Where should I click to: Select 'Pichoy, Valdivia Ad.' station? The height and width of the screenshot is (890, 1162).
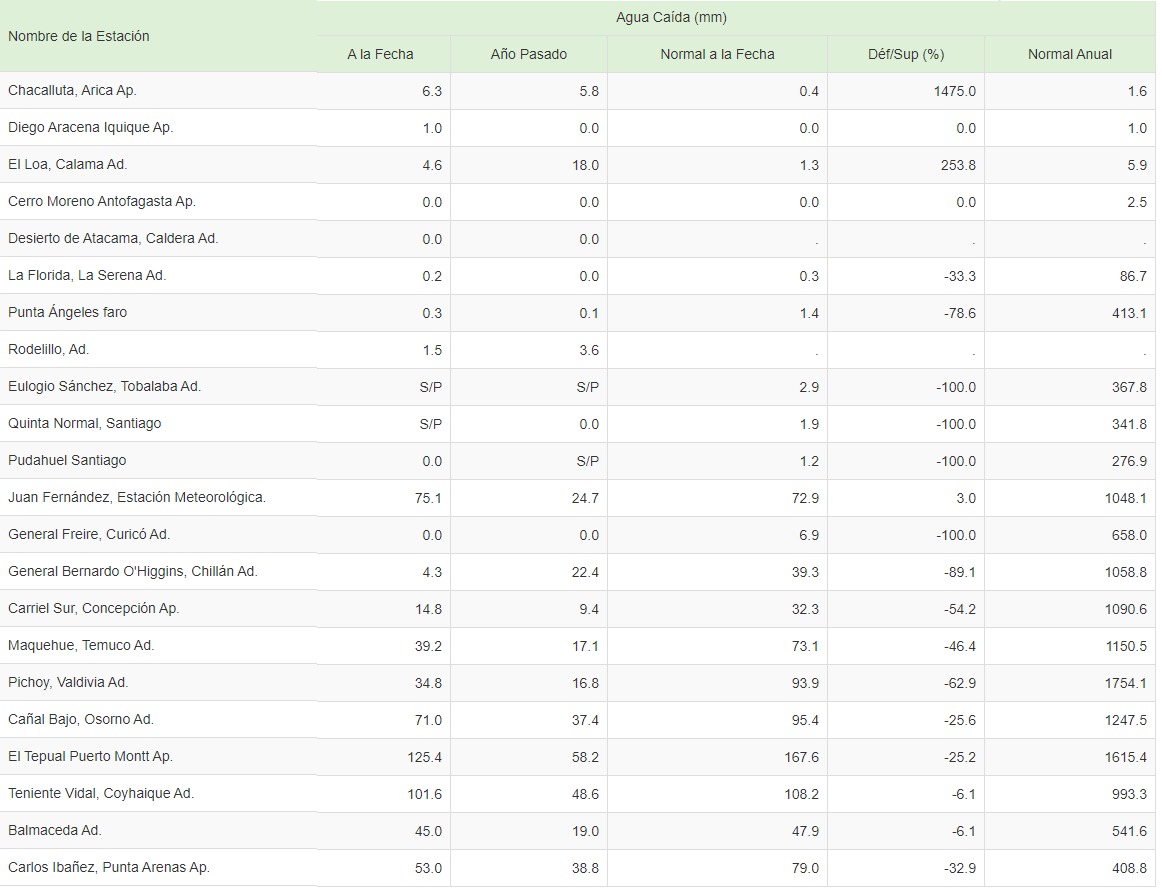pyautogui.click(x=68, y=683)
